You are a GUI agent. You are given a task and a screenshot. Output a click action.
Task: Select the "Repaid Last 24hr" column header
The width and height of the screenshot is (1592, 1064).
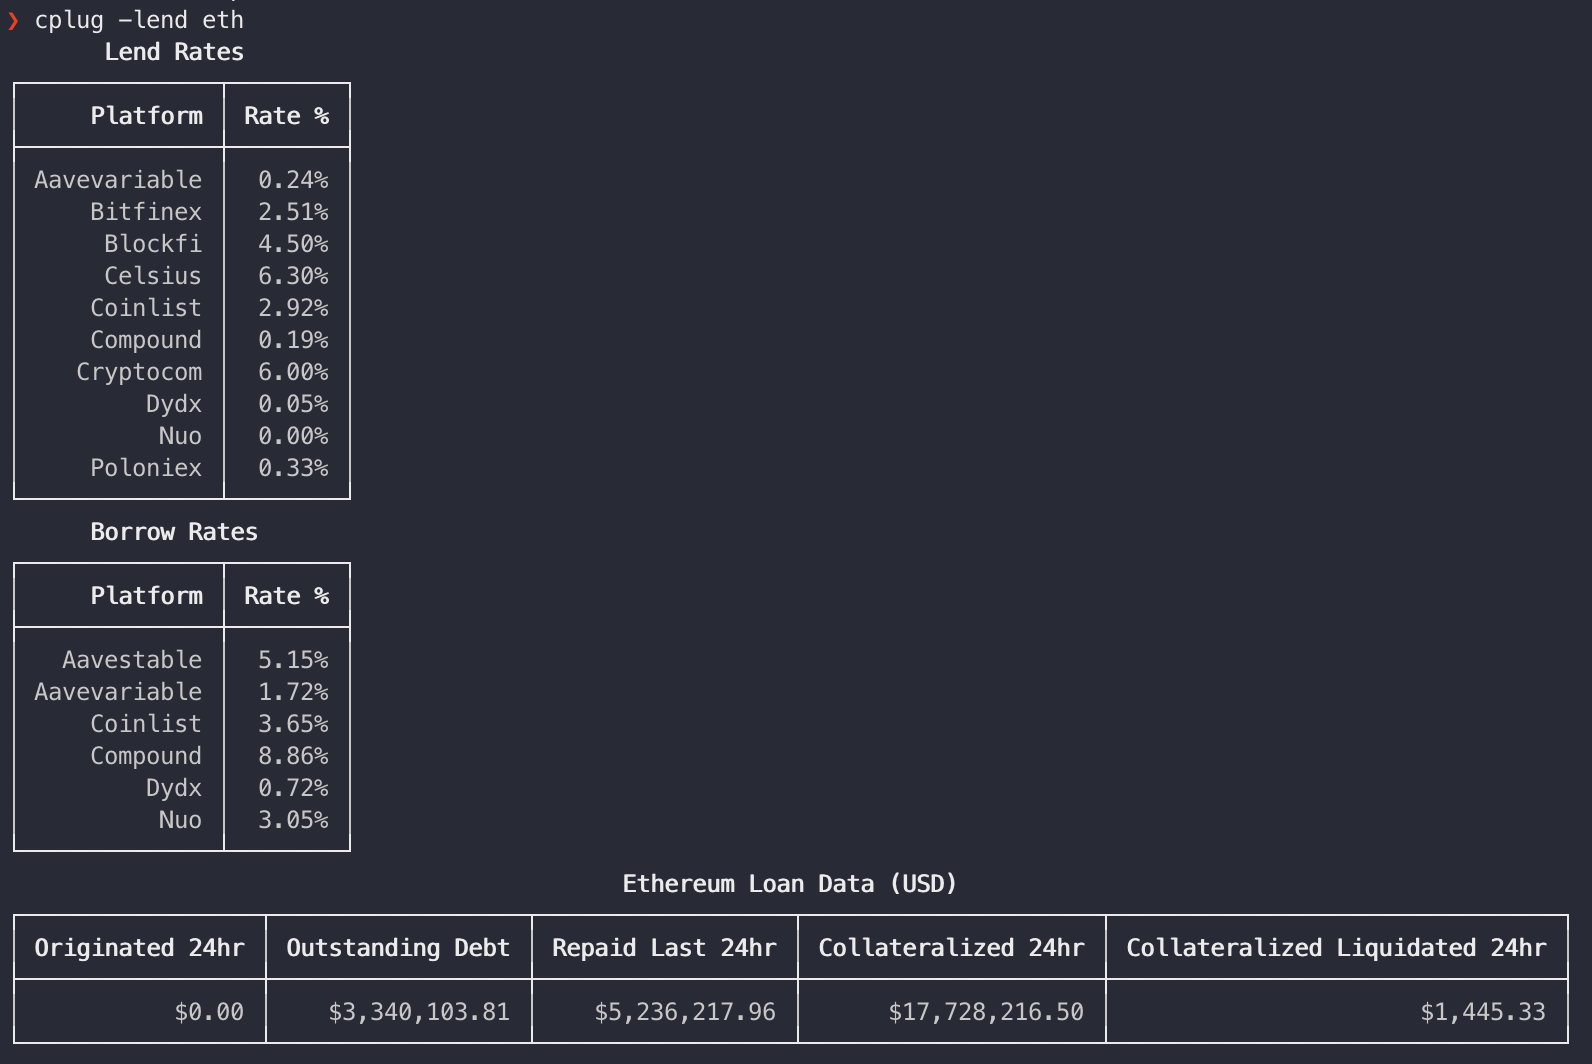664,948
